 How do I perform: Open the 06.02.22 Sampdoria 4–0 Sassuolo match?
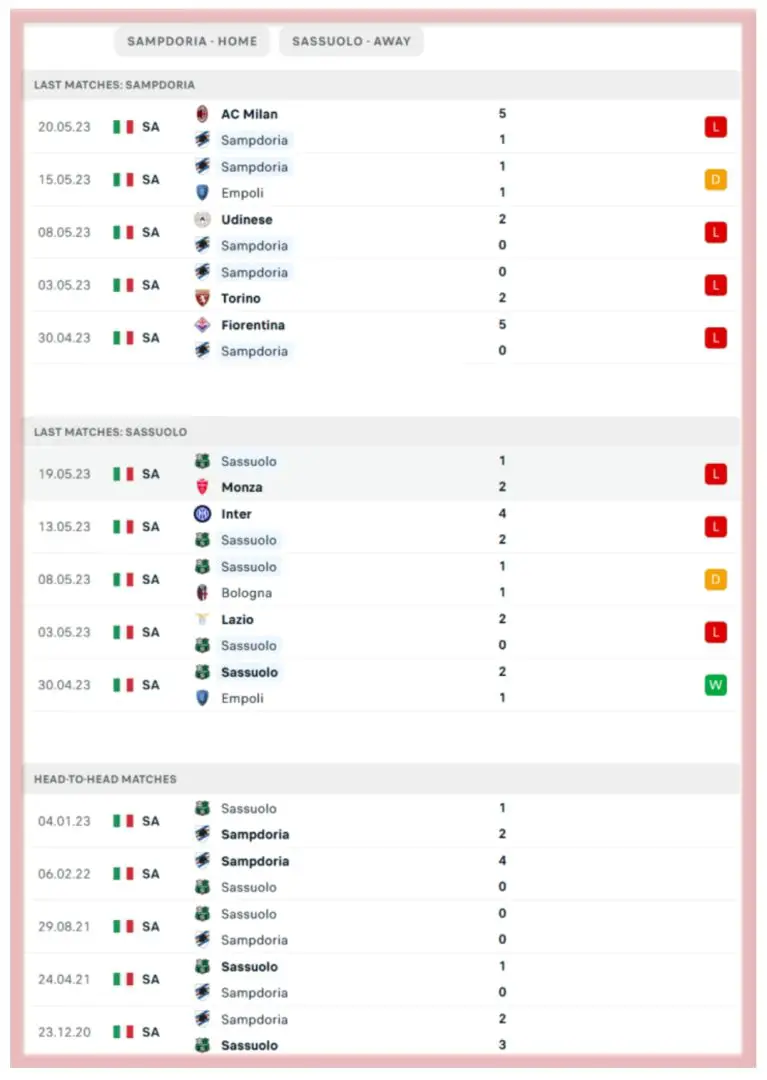[380, 874]
